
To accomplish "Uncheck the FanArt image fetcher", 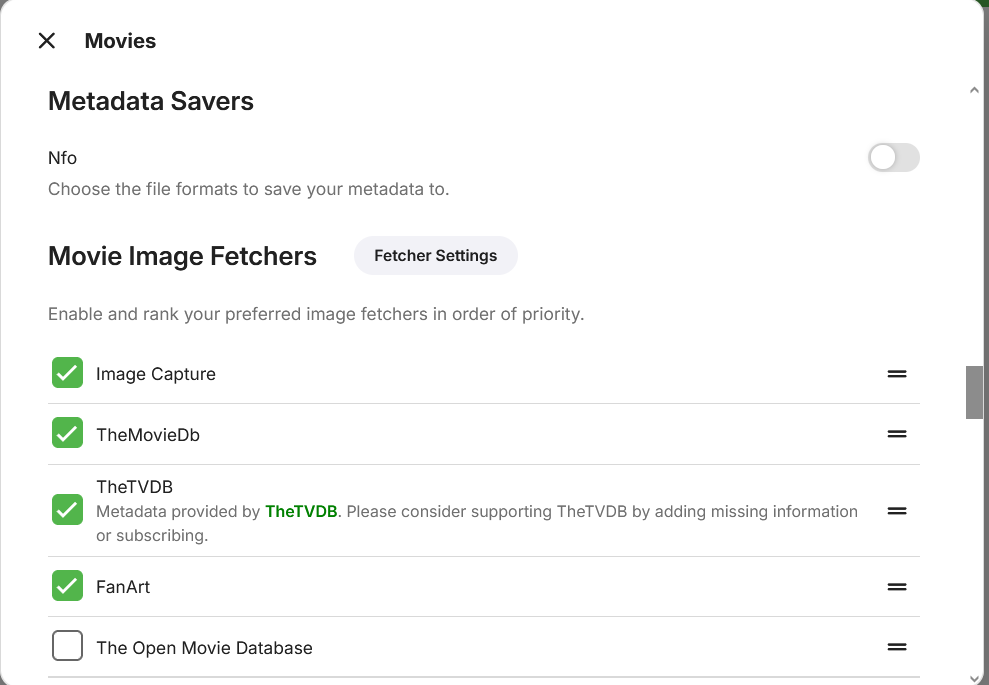I will pos(67,586).
